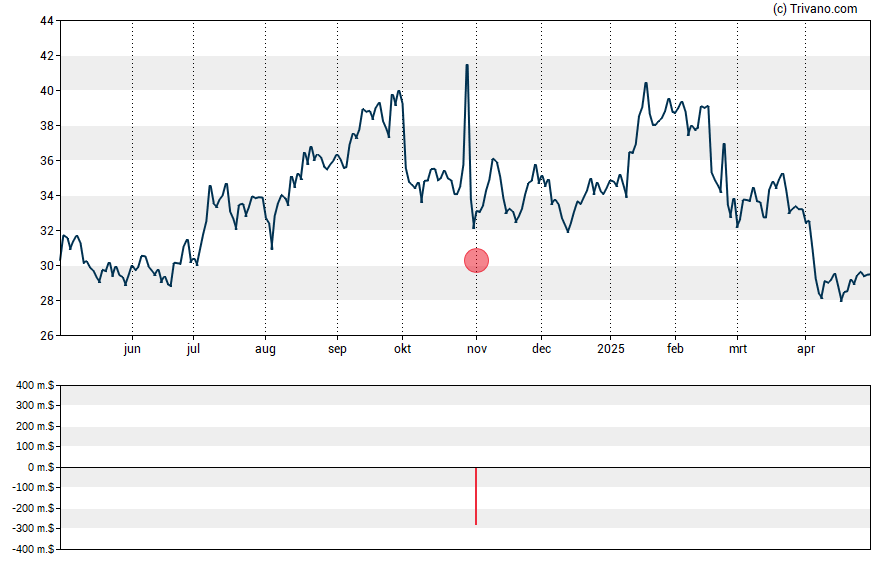
Task: Click the '100 m.$' axis label
Action: [x=35, y=446]
